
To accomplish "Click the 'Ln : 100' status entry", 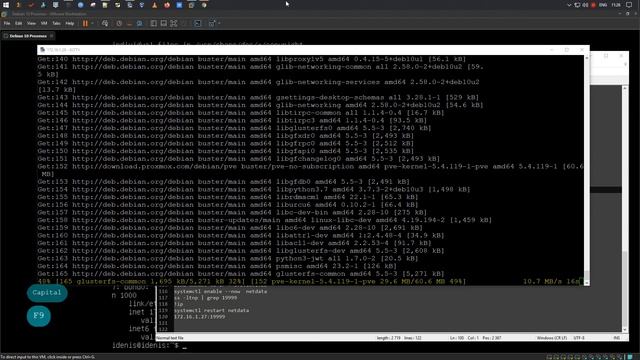I will click(456, 338).
